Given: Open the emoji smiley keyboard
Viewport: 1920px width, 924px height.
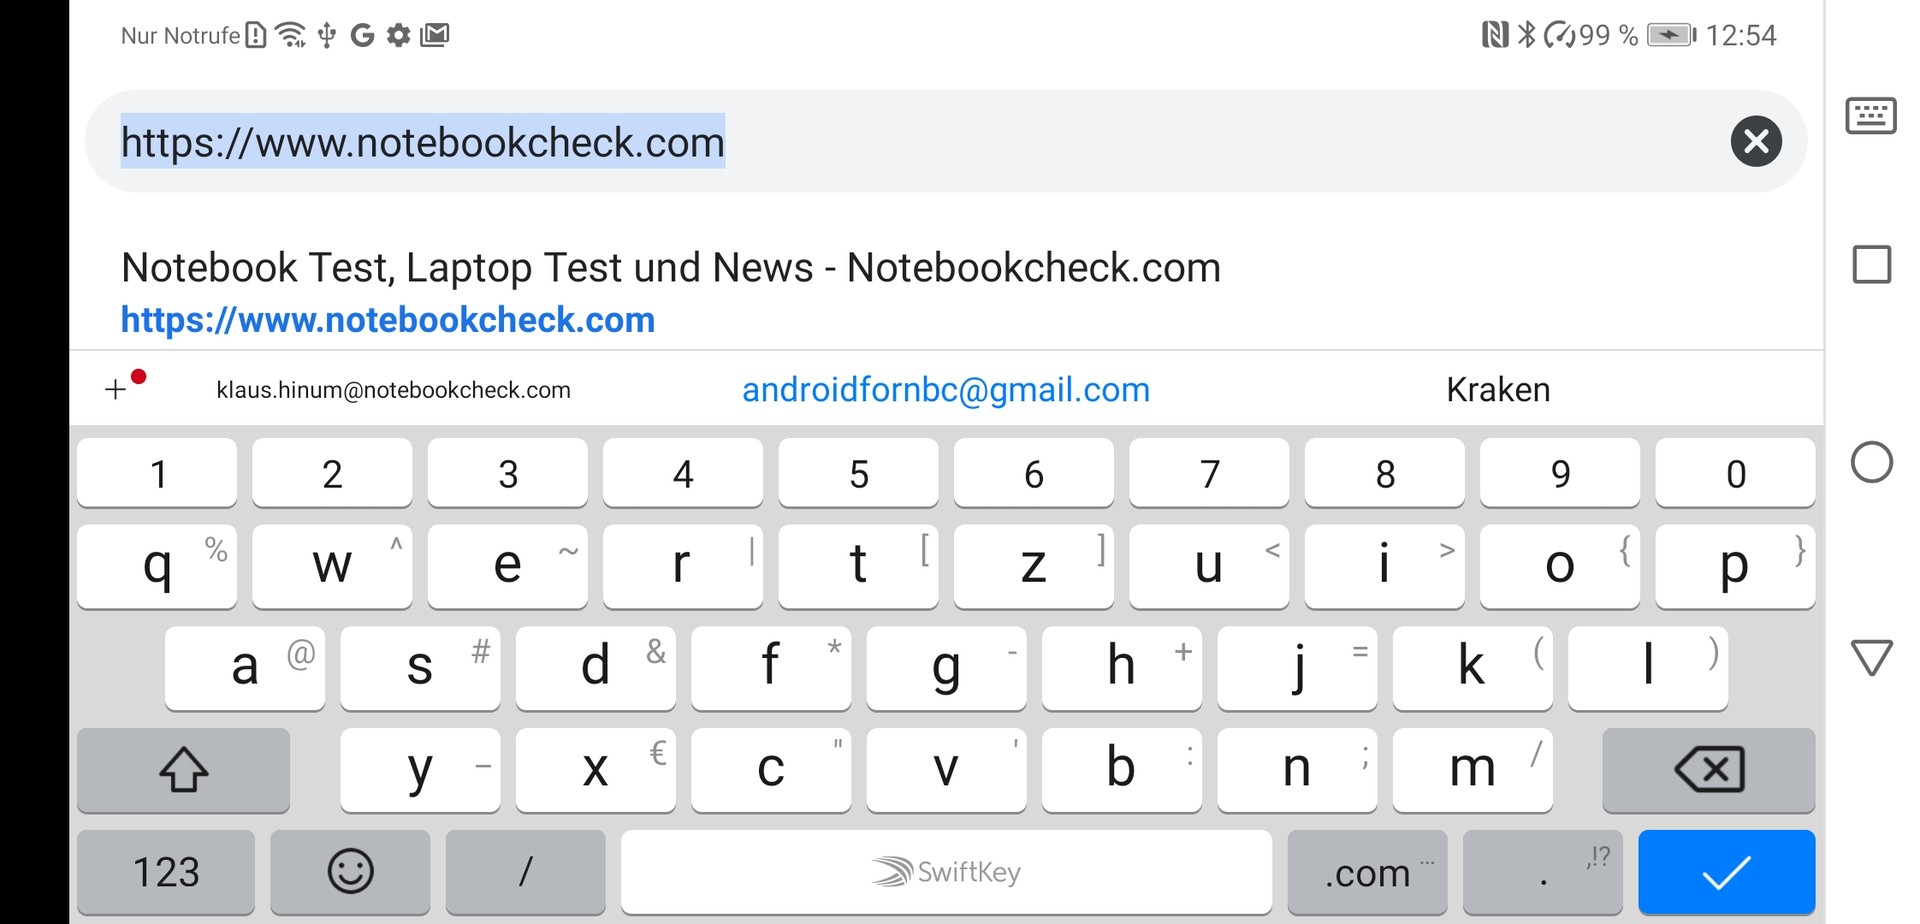Looking at the screenshot, I should (x=350, y=871).
